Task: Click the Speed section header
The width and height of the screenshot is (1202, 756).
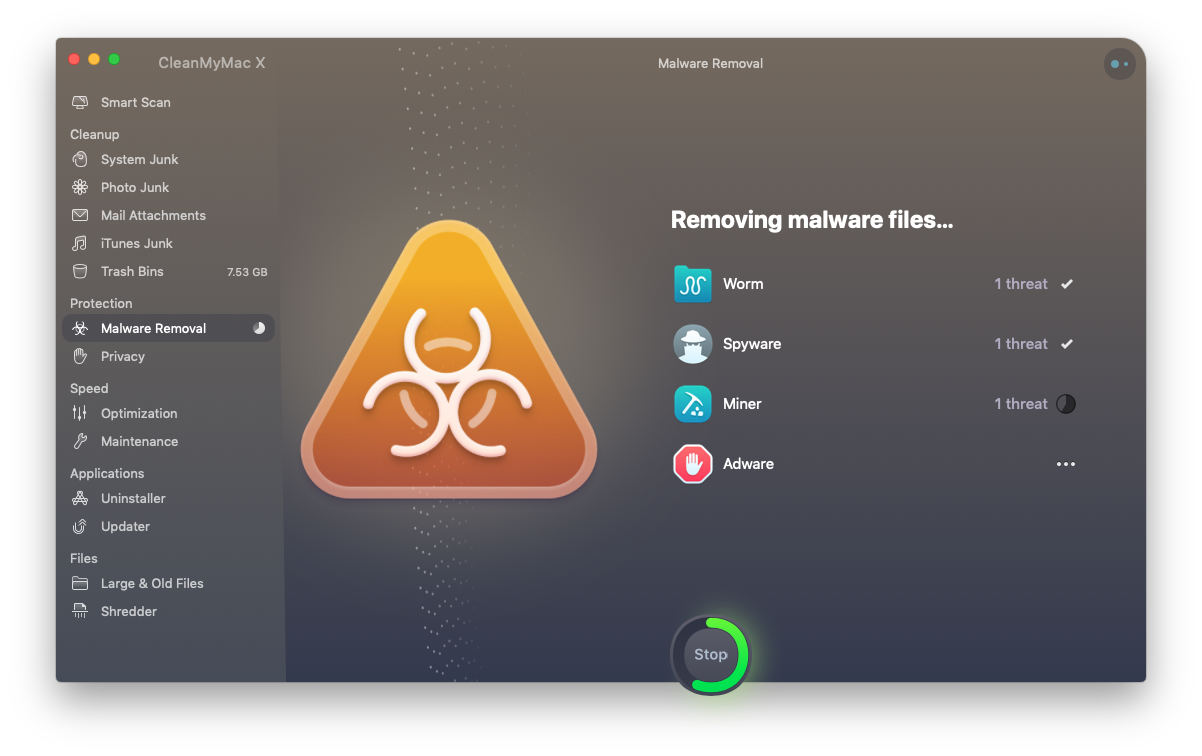Action: tap(89, 389)
